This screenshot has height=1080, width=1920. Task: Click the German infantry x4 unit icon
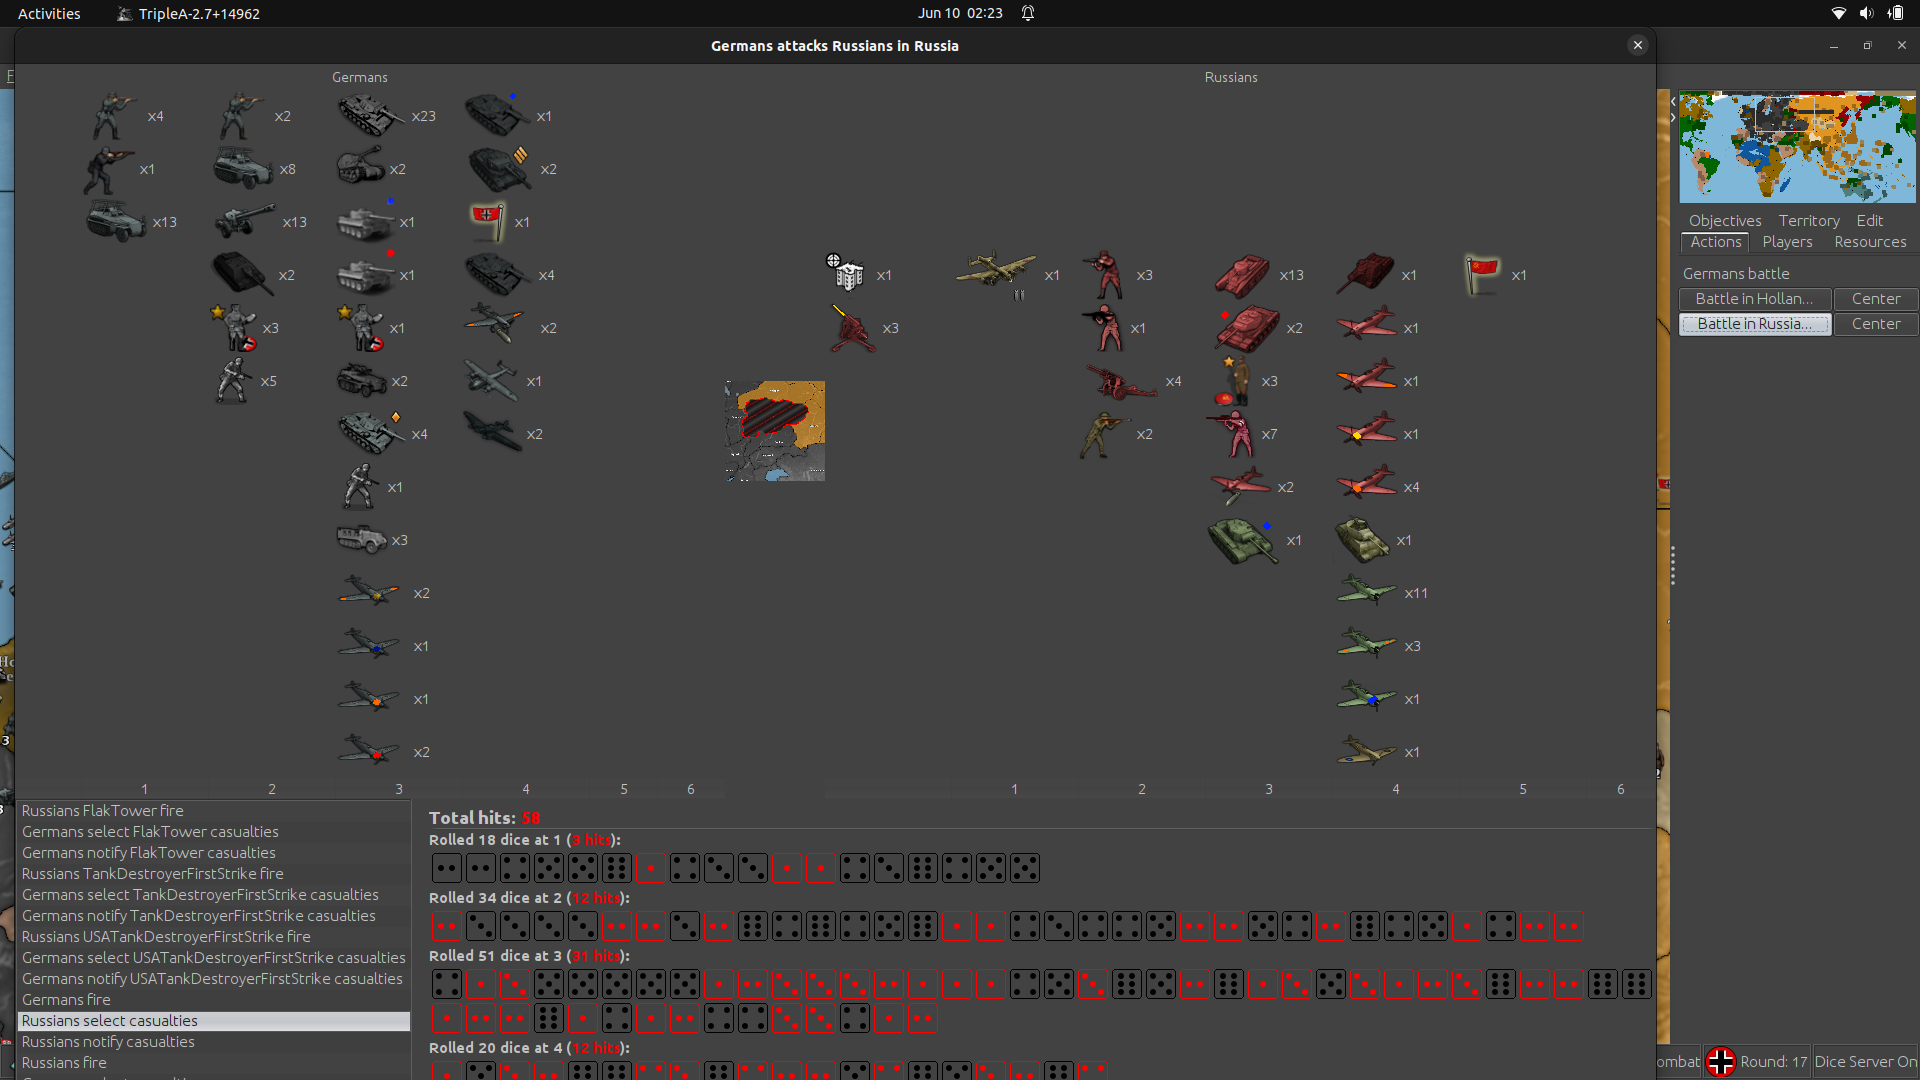[115, 116]
